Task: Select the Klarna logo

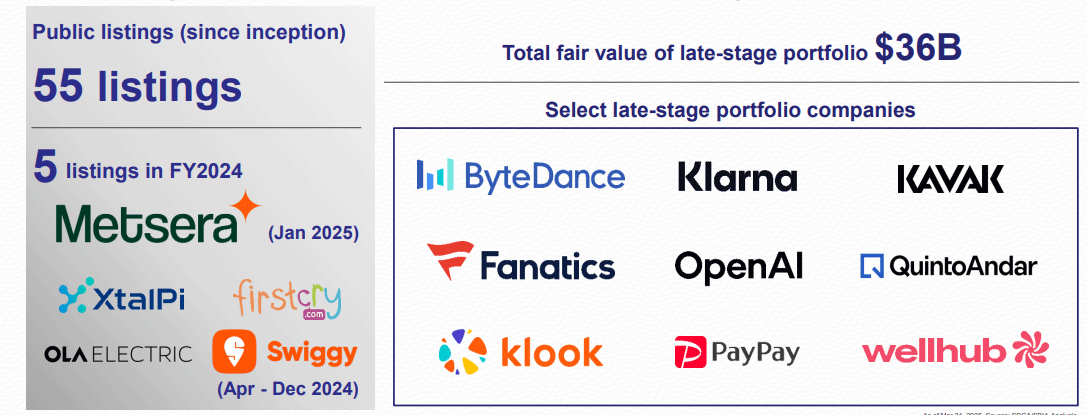Action: pos(737,177)
